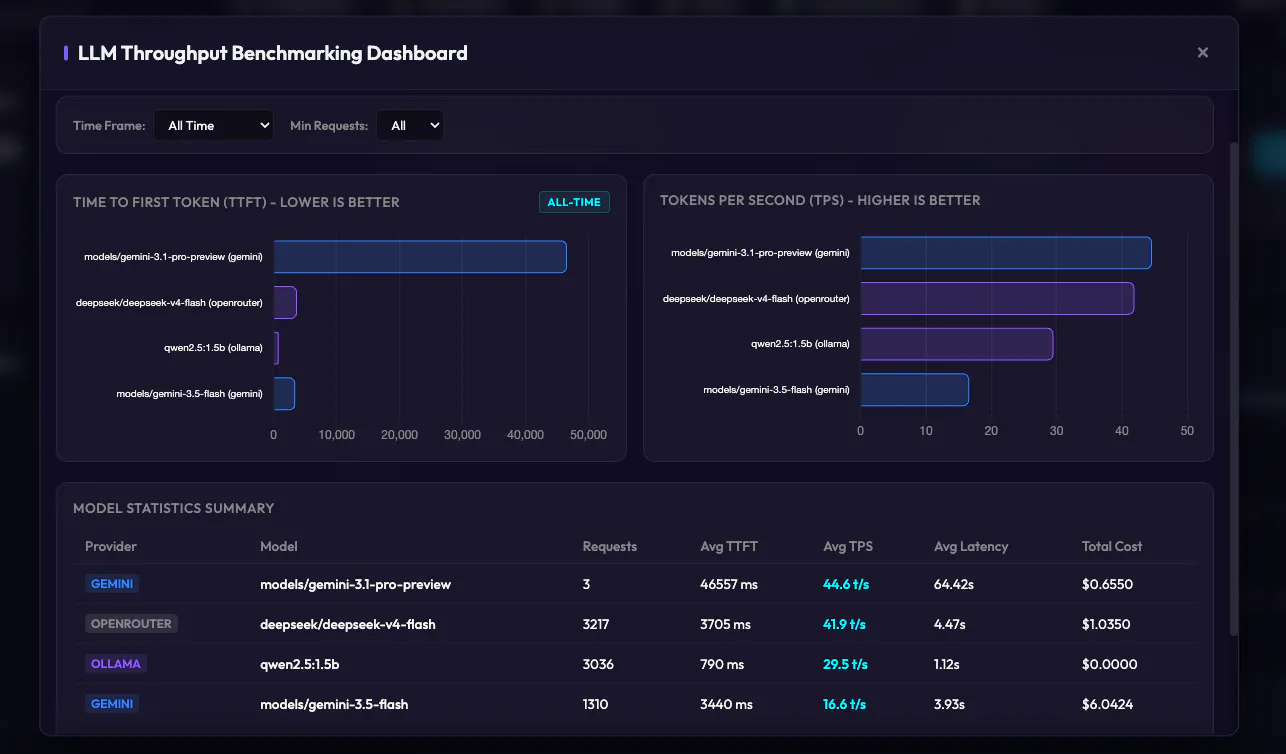Click the 1.12s latency value
Screen dimensions: 1286x754
[947, 664]
